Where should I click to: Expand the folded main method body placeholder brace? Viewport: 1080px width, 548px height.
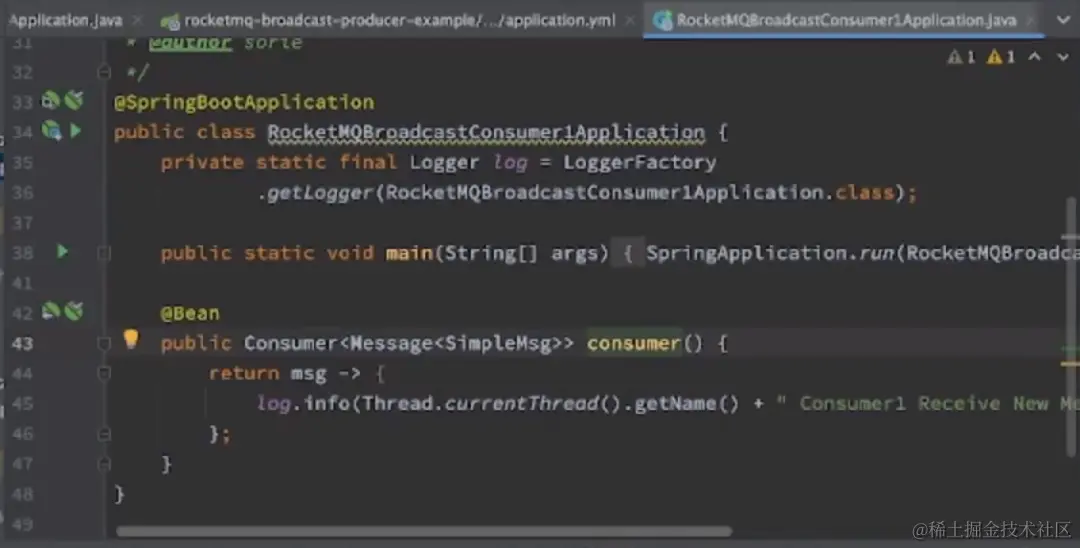point(627,253)
